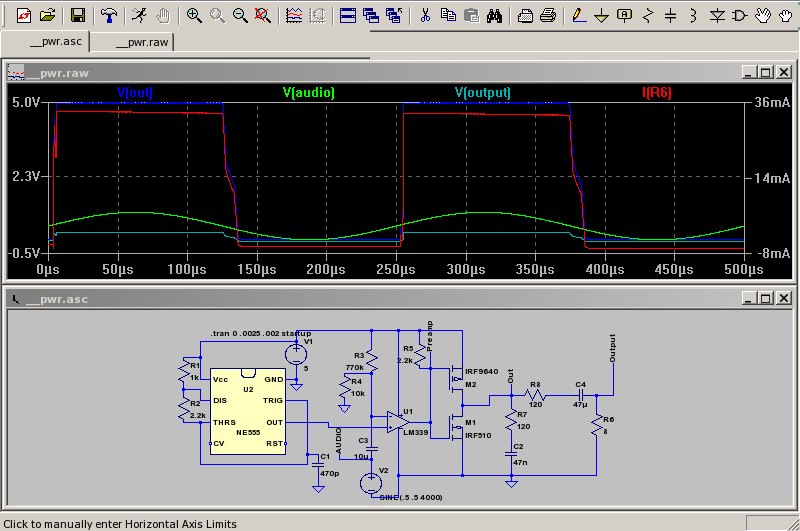
Task: Click the V(output) trace label
Action: (482, 92)
